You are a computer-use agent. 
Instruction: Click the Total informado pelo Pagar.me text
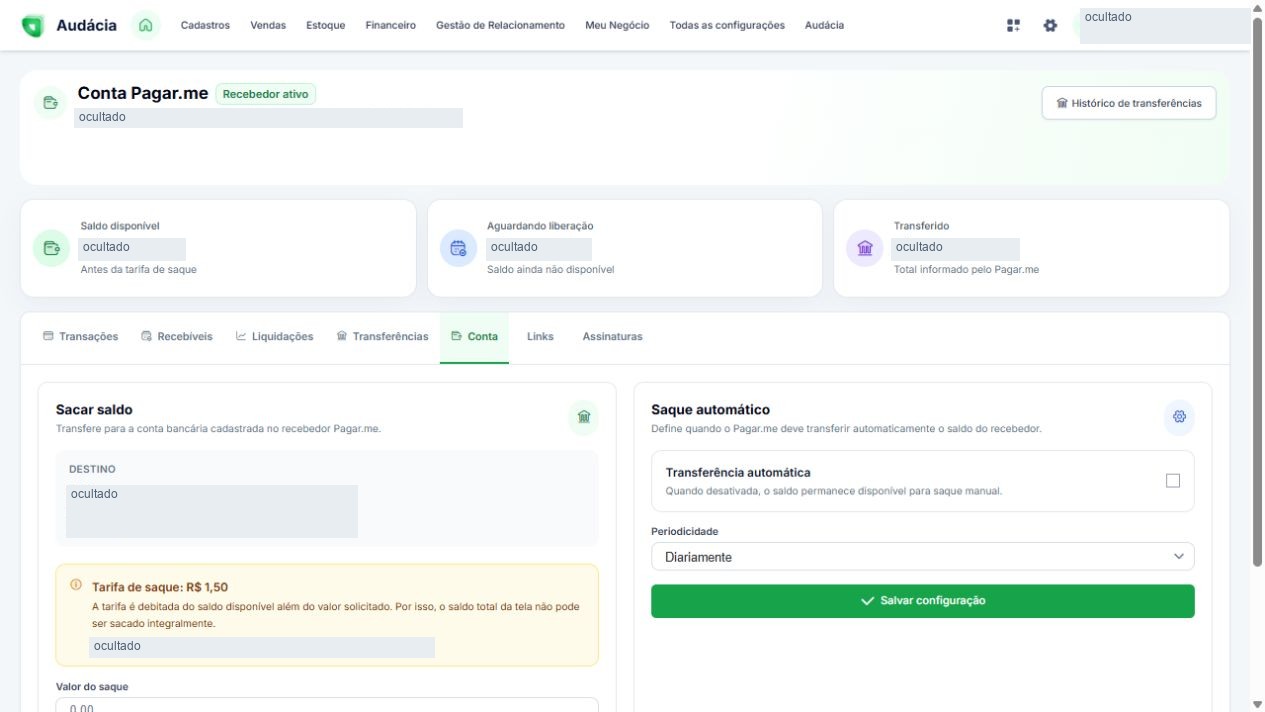(x=966, y=270)
